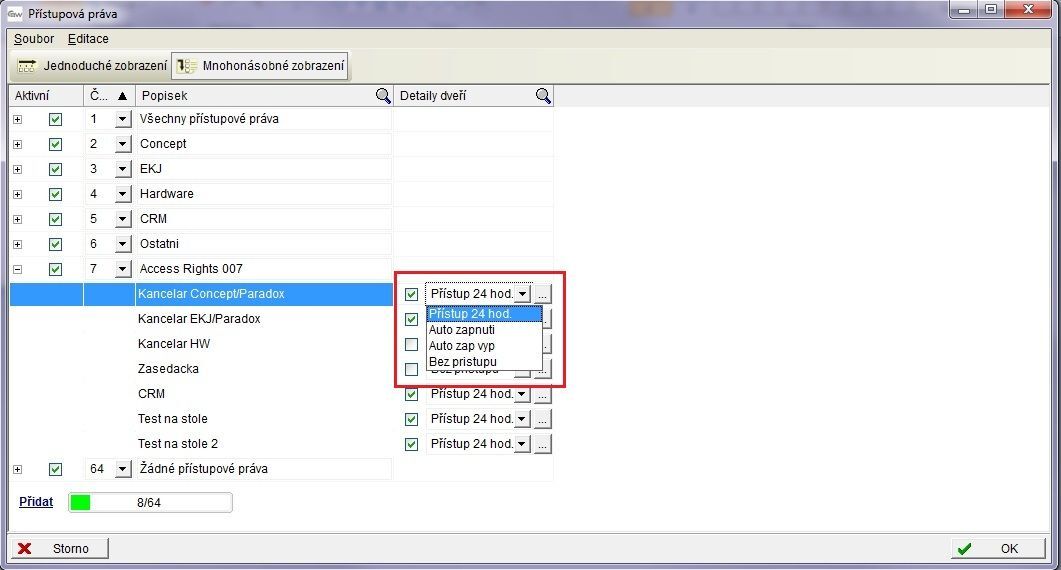The height and width of the screenshot is (570, 1061).
Task: Click the sort arrow in number column
Action: (x=123, y=96)
